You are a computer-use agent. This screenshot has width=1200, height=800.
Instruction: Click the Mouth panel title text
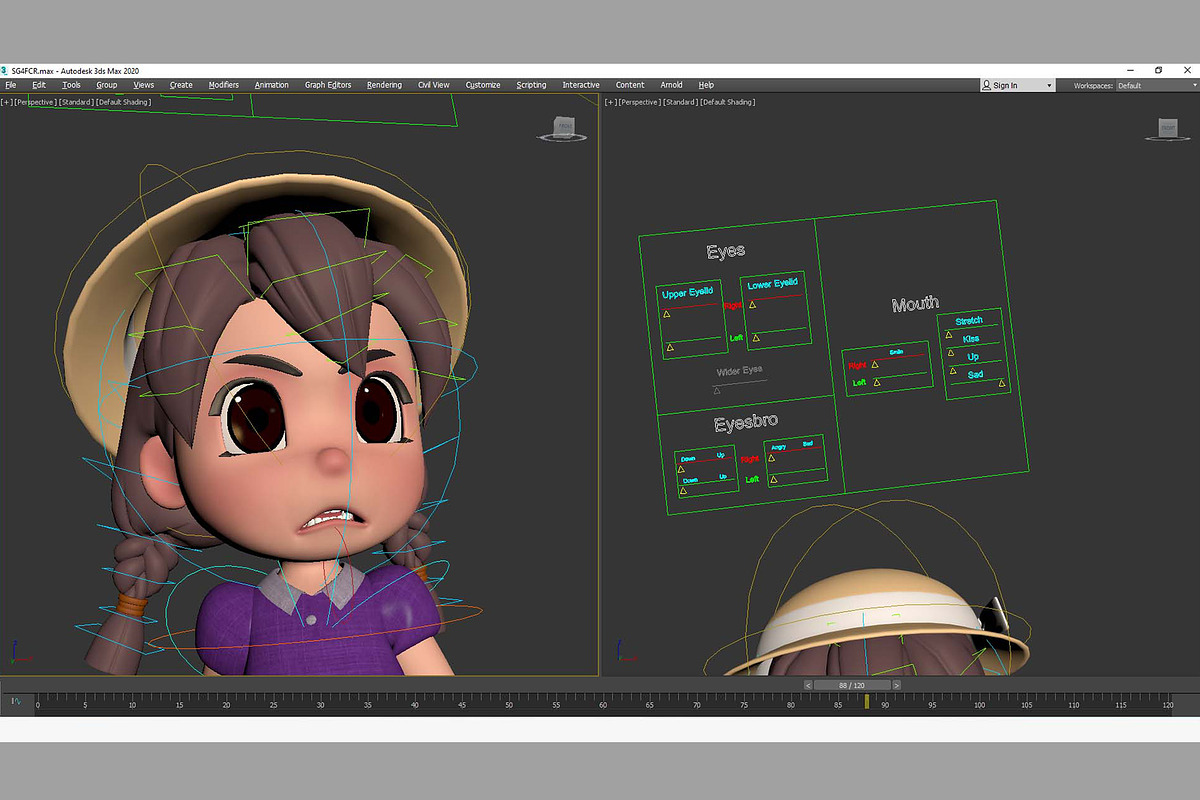pos(915,304)
